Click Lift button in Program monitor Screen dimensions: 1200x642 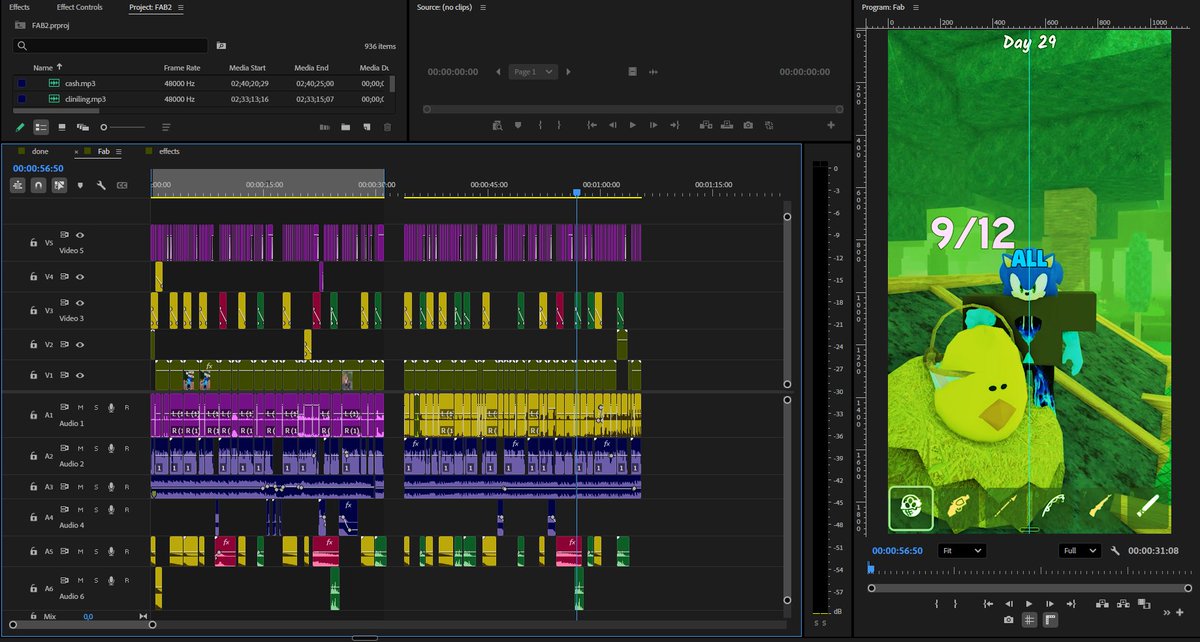tap(1102, 603)
